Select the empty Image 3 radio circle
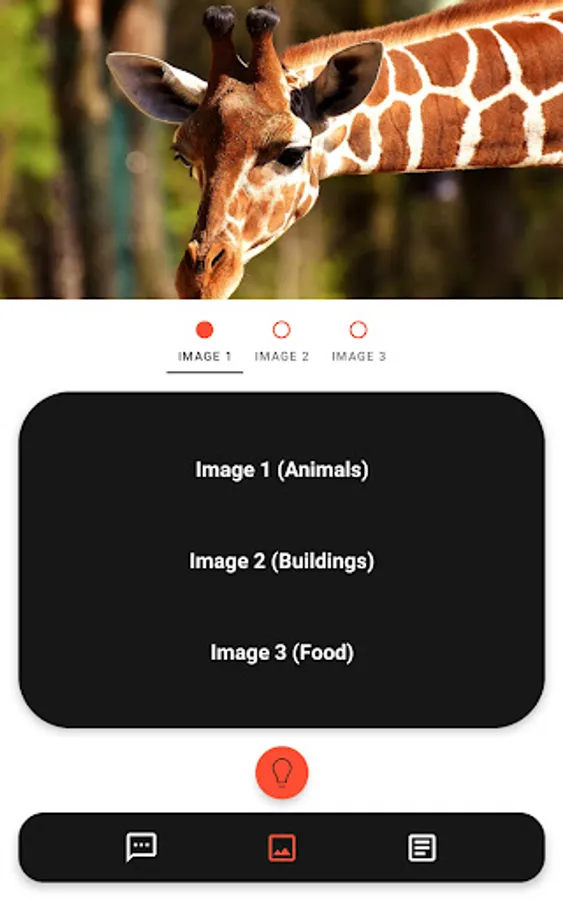 pos(358,329)
